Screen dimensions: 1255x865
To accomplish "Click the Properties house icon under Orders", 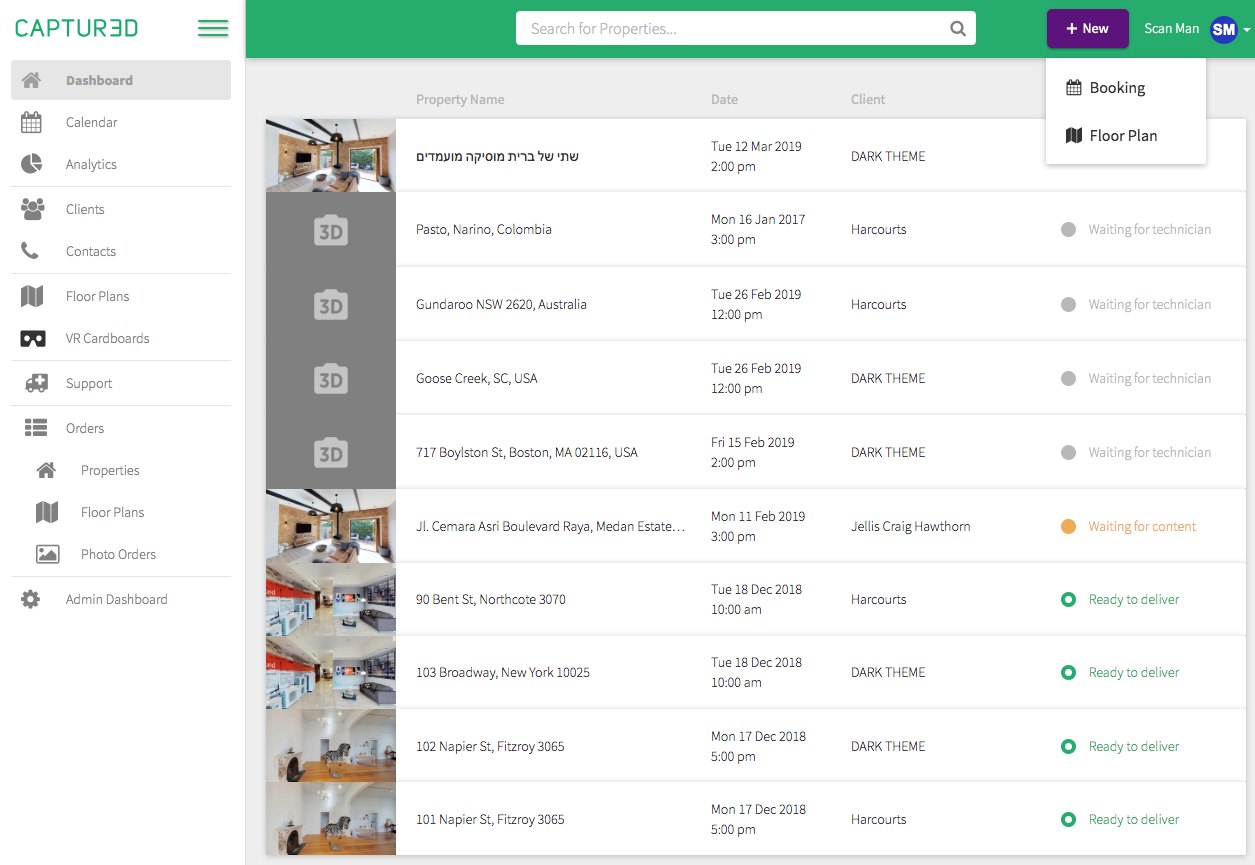I will (x=46, y=470).
